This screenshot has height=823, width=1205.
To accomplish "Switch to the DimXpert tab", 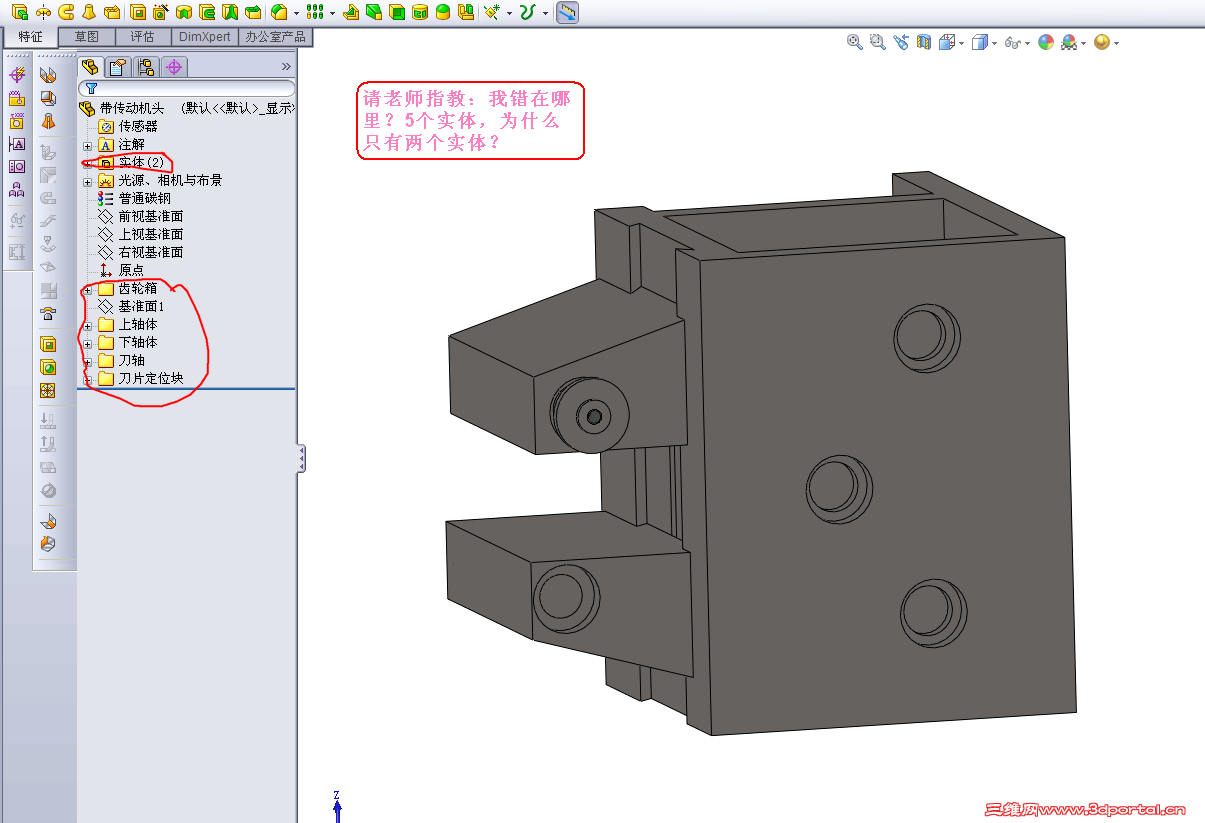I will [x=204, y=36].
